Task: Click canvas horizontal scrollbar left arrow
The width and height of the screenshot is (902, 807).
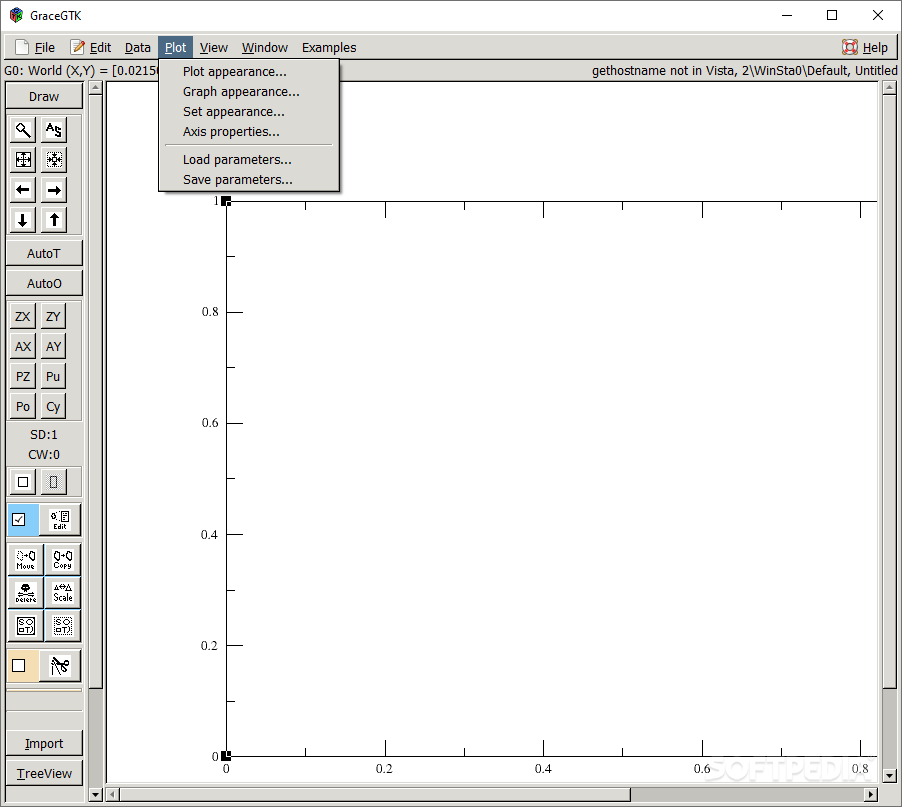Action: (113, 795)
